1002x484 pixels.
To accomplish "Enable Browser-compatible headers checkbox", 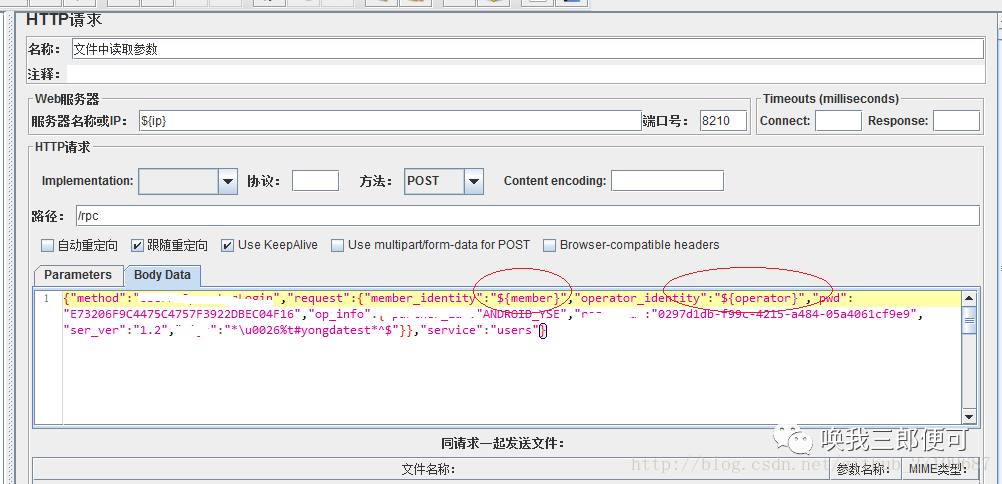I will (549, 246).
